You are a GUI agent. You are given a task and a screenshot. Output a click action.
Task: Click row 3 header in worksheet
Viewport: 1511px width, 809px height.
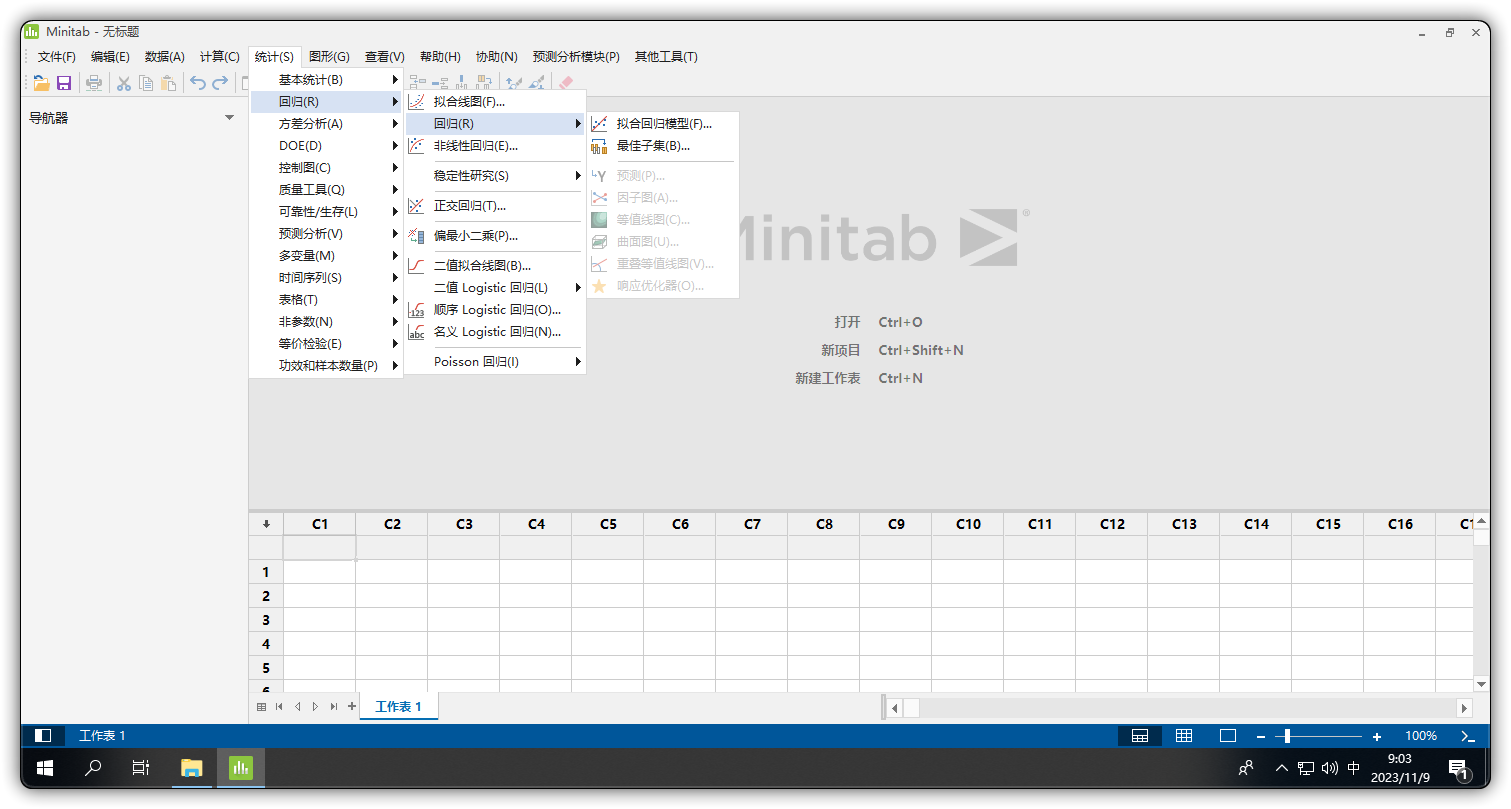coord(266,620)
